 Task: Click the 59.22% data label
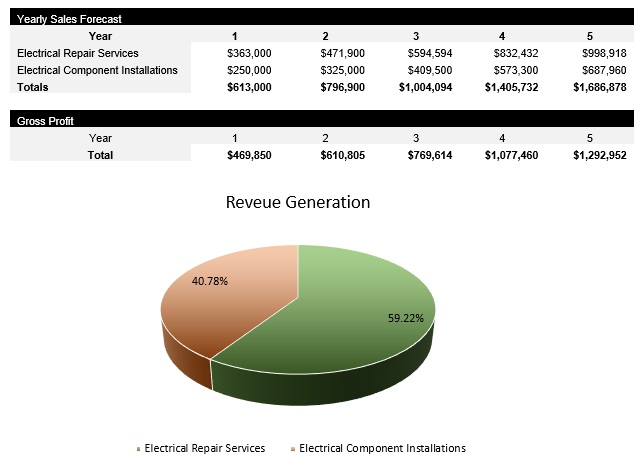pos(405,318)
